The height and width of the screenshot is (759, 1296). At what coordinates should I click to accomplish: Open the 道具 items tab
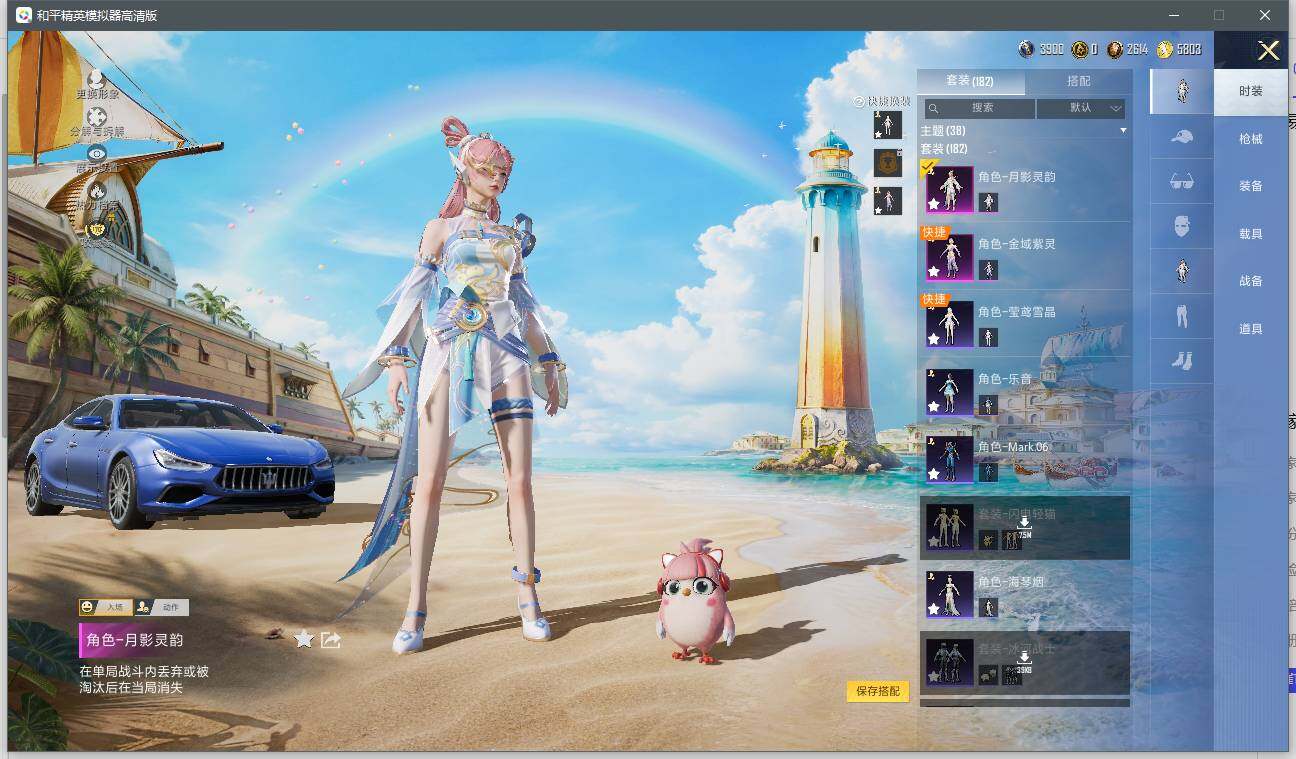[x=1251, y=329]
